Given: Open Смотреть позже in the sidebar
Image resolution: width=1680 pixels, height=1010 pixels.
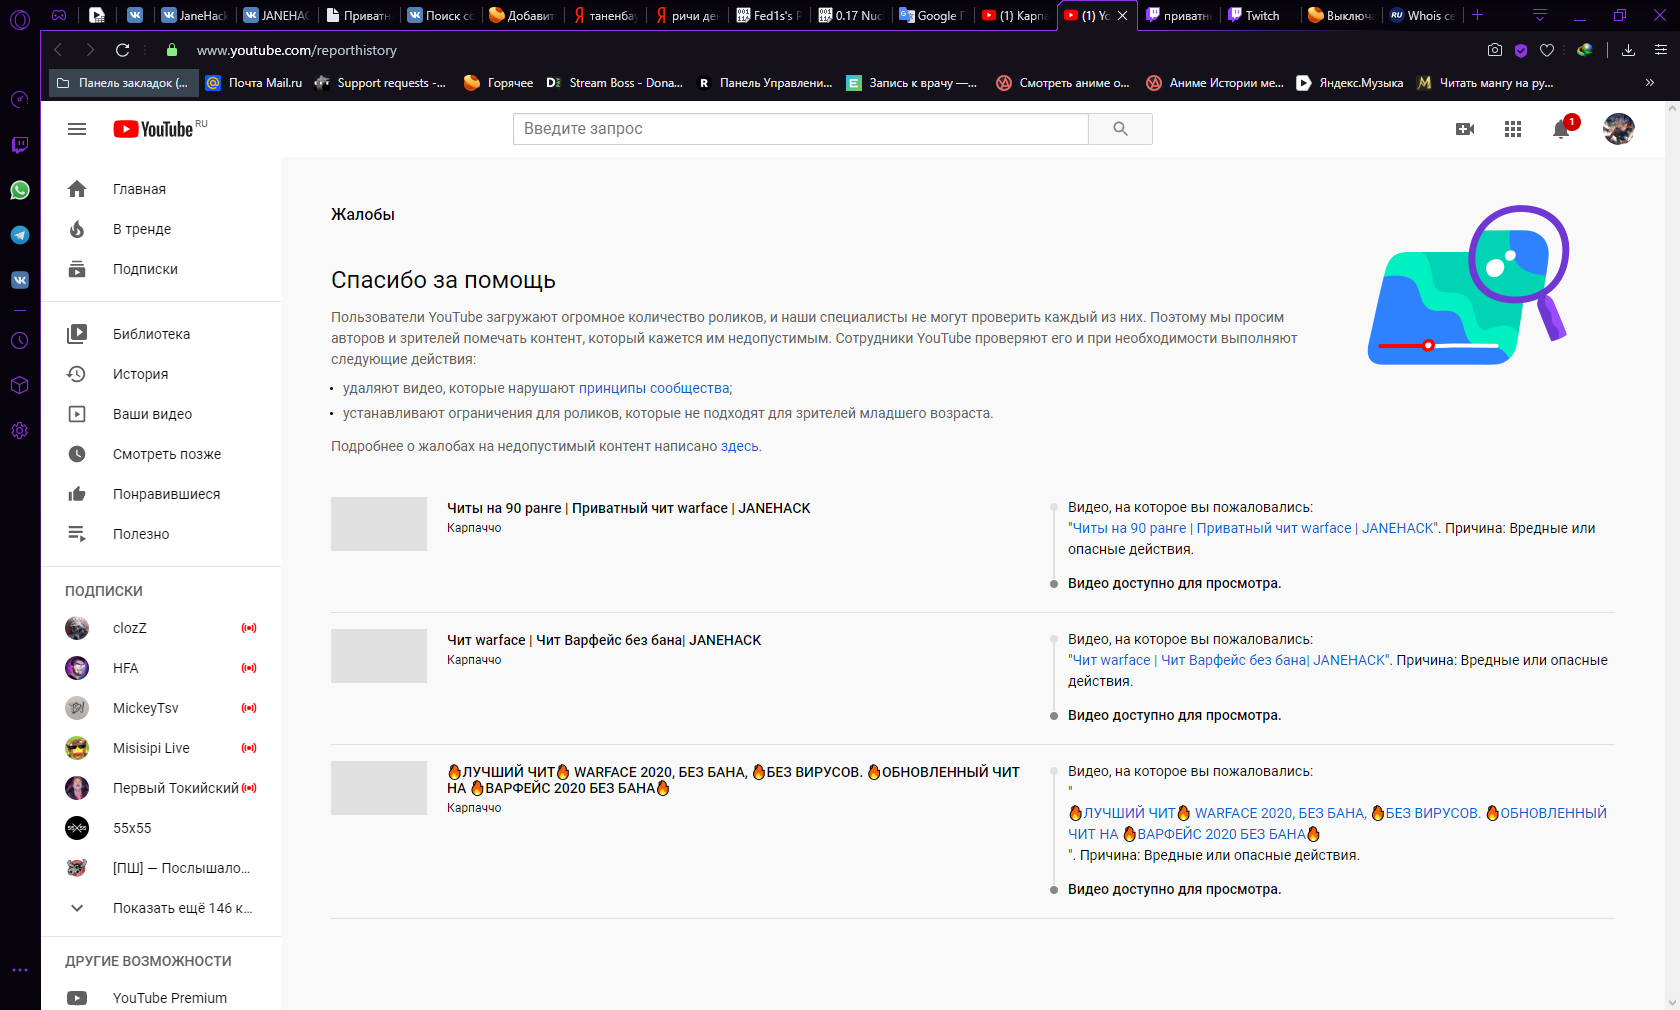Looking at the screenshot, I should tap(161, 454).
